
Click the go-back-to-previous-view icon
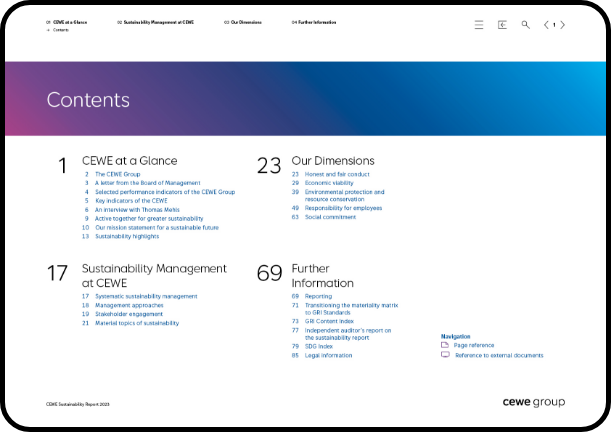502,25
